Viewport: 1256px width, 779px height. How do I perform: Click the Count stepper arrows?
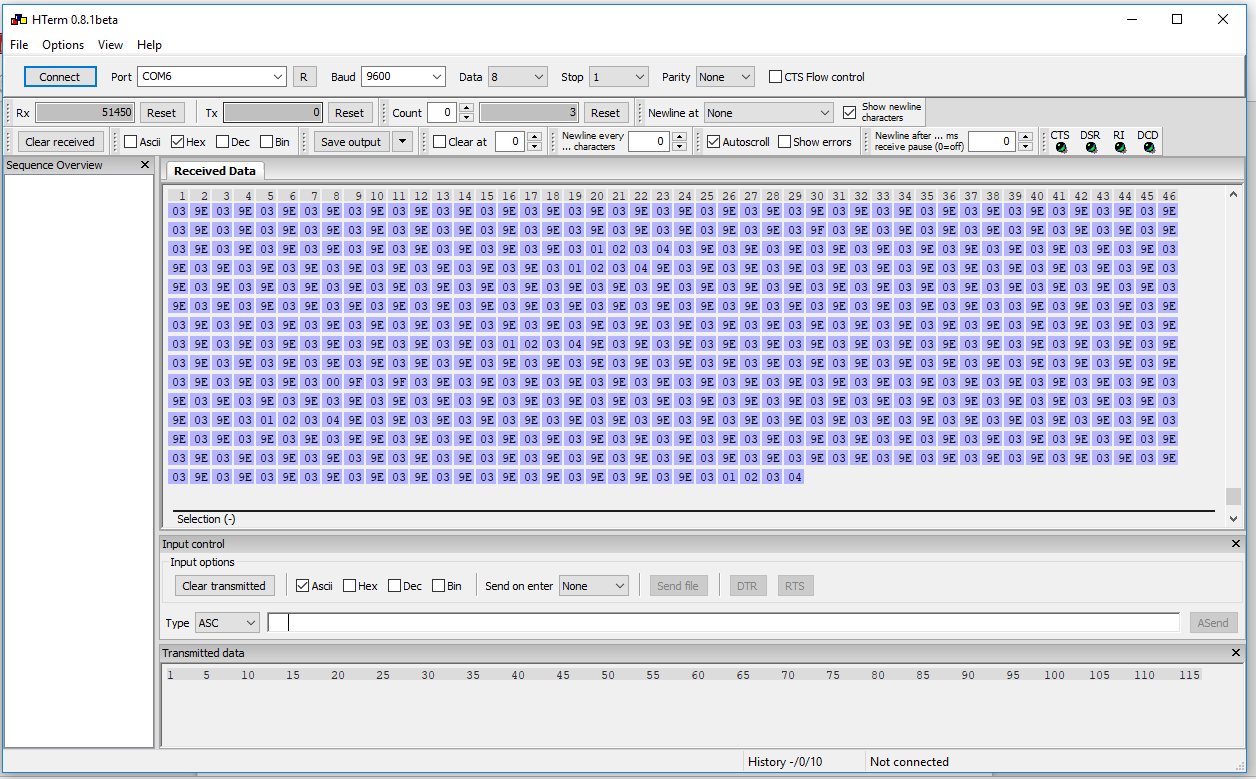point(466,113)
